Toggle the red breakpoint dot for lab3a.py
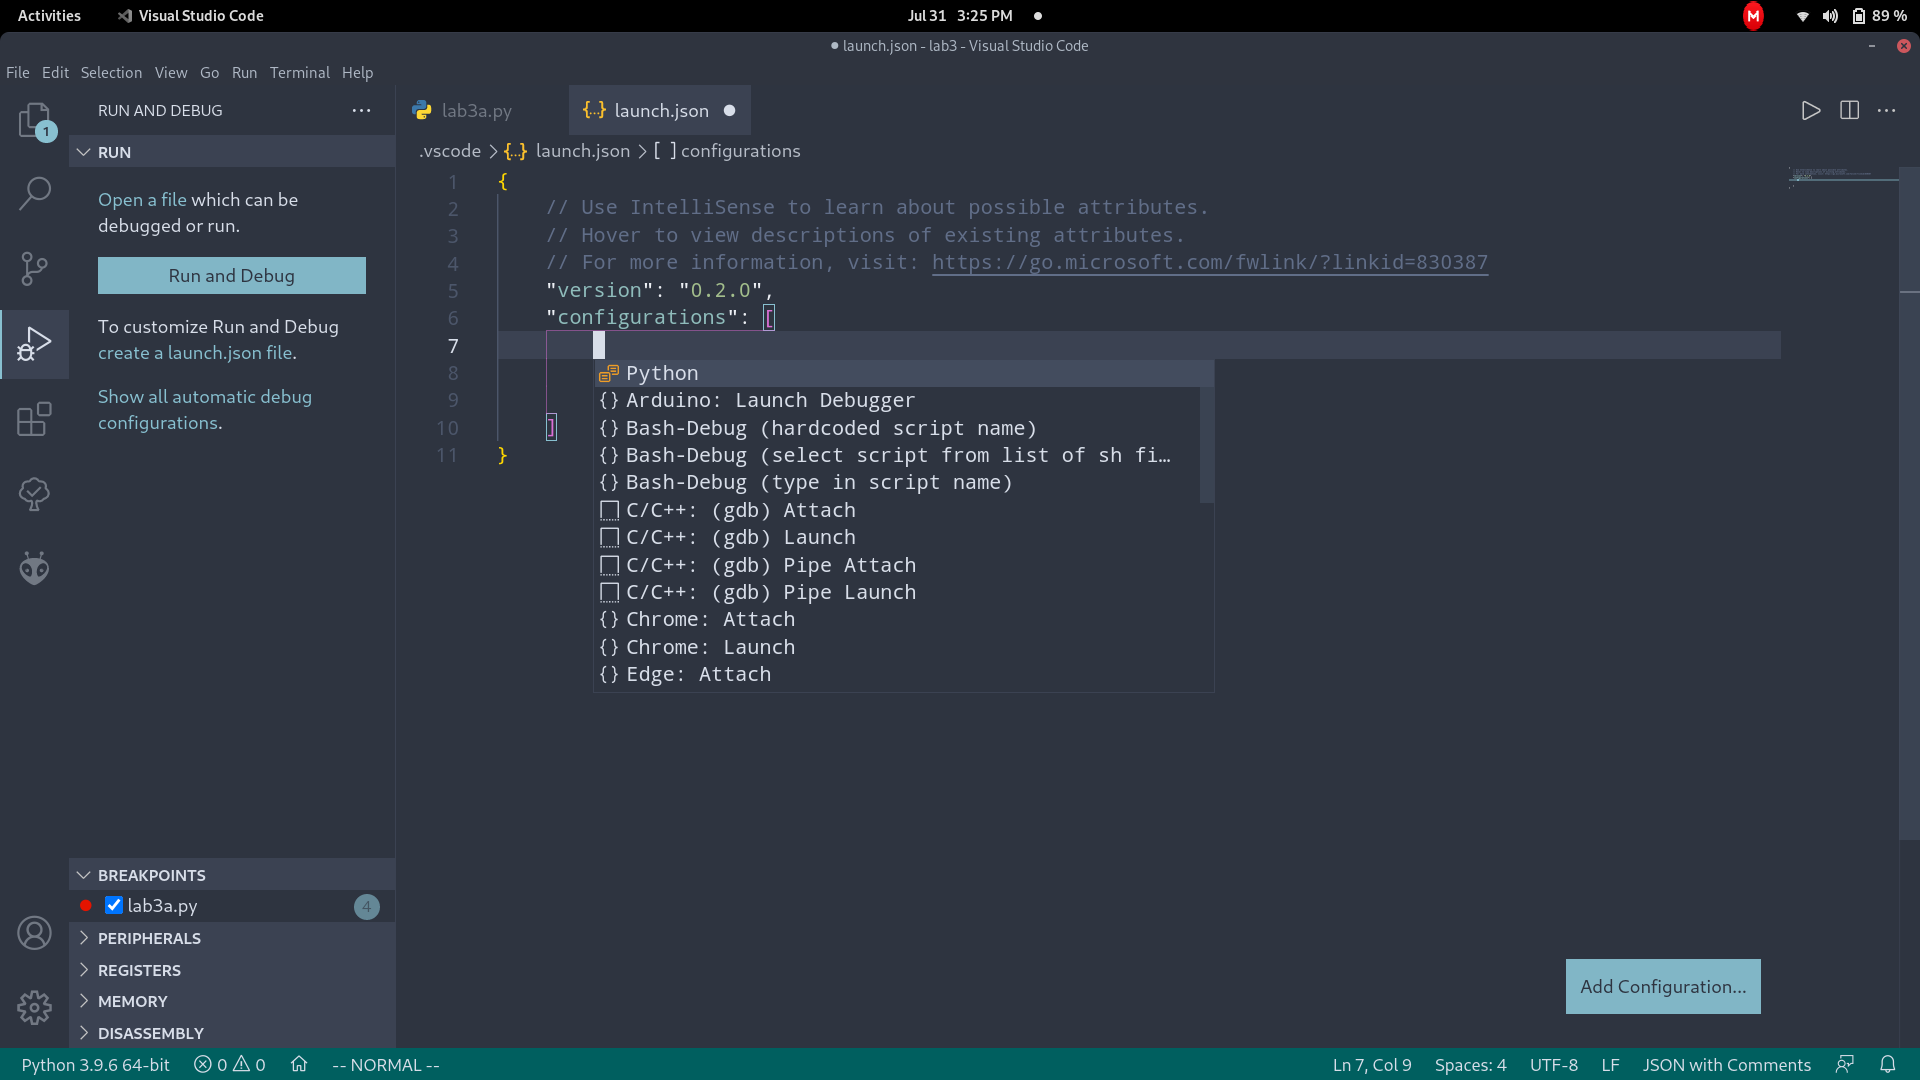 coord(85,905)
